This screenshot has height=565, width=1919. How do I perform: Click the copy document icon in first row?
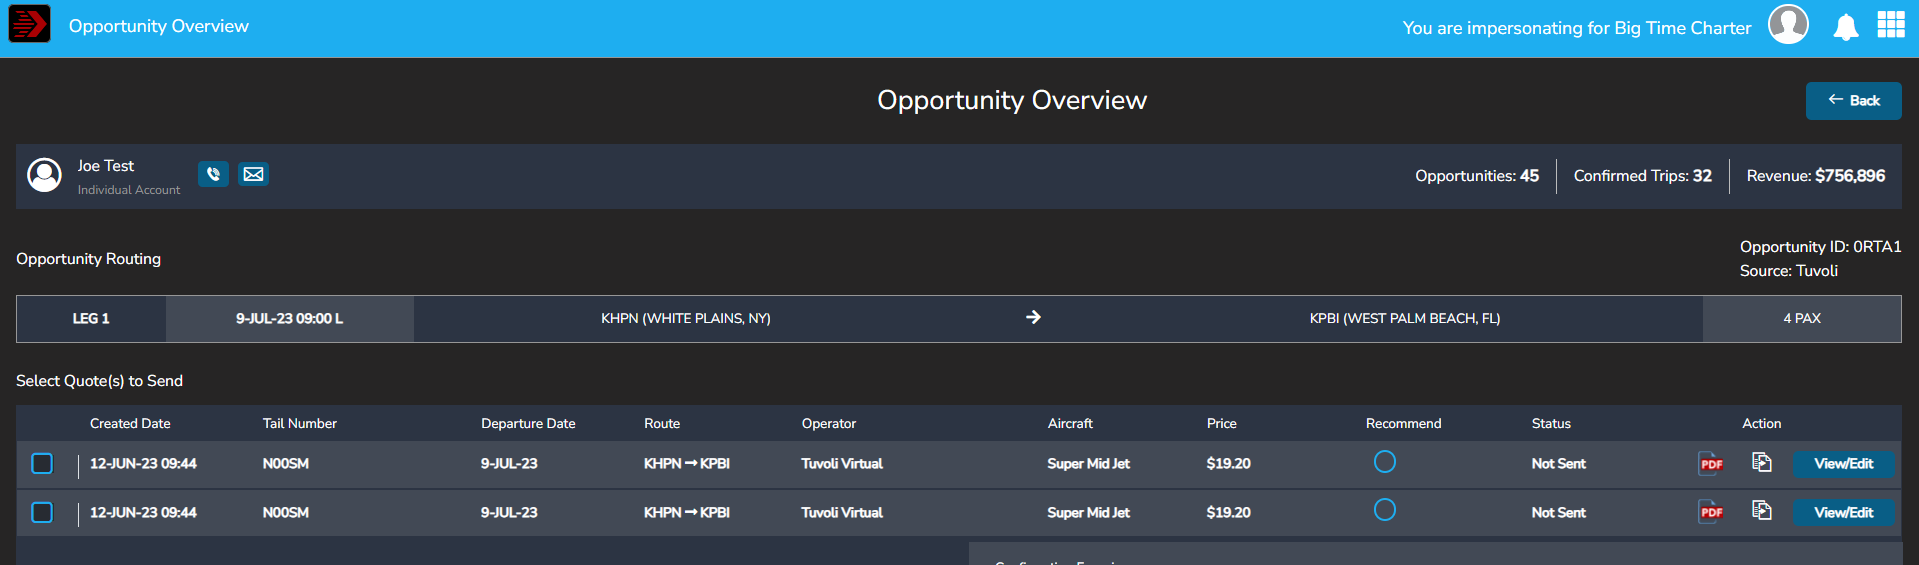pos(1761,462)
